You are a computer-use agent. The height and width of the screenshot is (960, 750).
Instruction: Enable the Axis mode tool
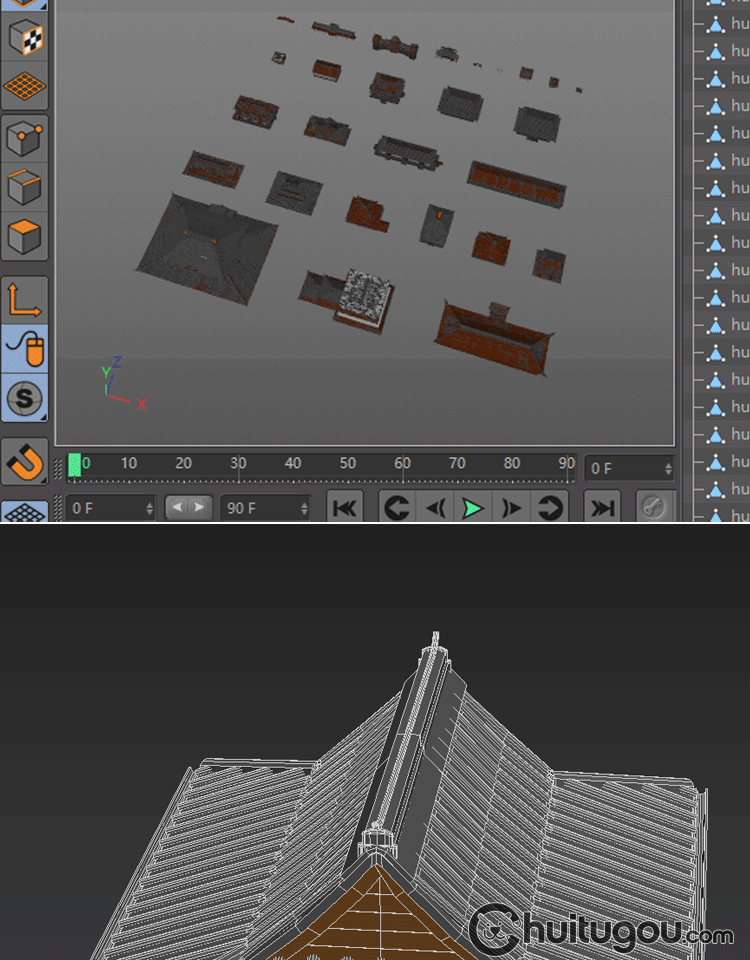pos(25,300)
